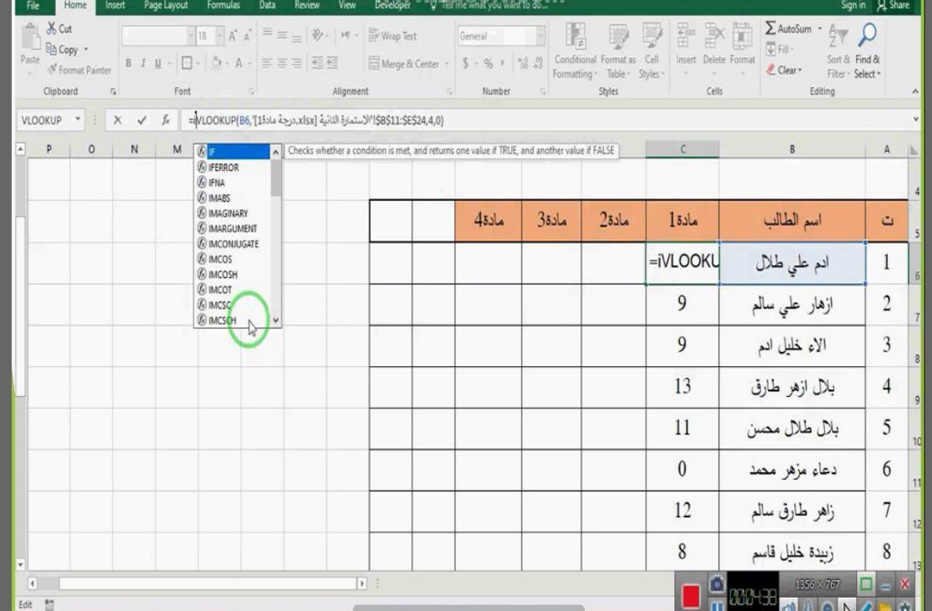Switch to the Formulas ribbon tab
This screenshot has width=932, height=611.
[x=223, y=6]
